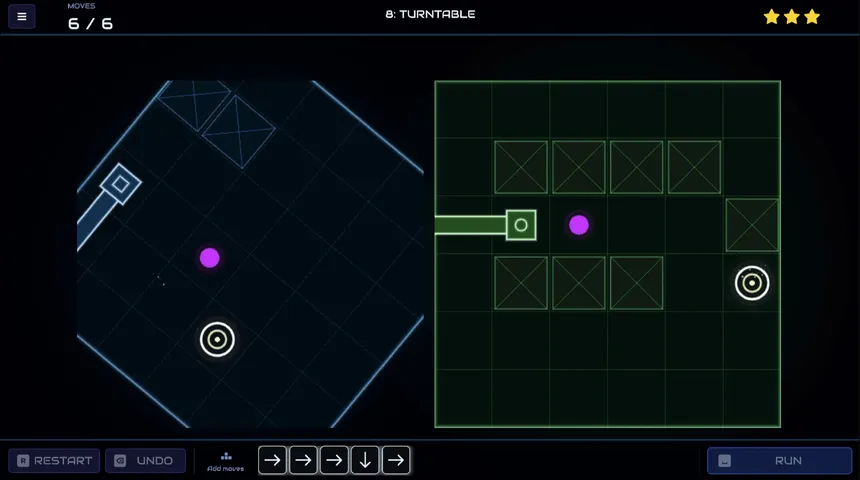Click the rightmost crate in the green top row
Screen dimensions: 860x480
(694, 167)
